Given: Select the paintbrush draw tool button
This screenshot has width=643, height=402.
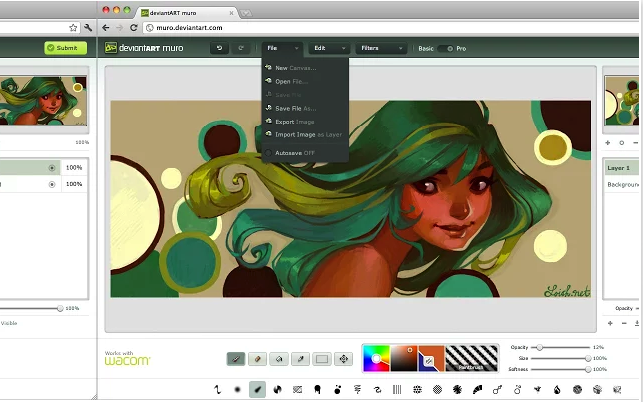Looking at the screenshot, I should pyautogui.click(x=236, y=359).
